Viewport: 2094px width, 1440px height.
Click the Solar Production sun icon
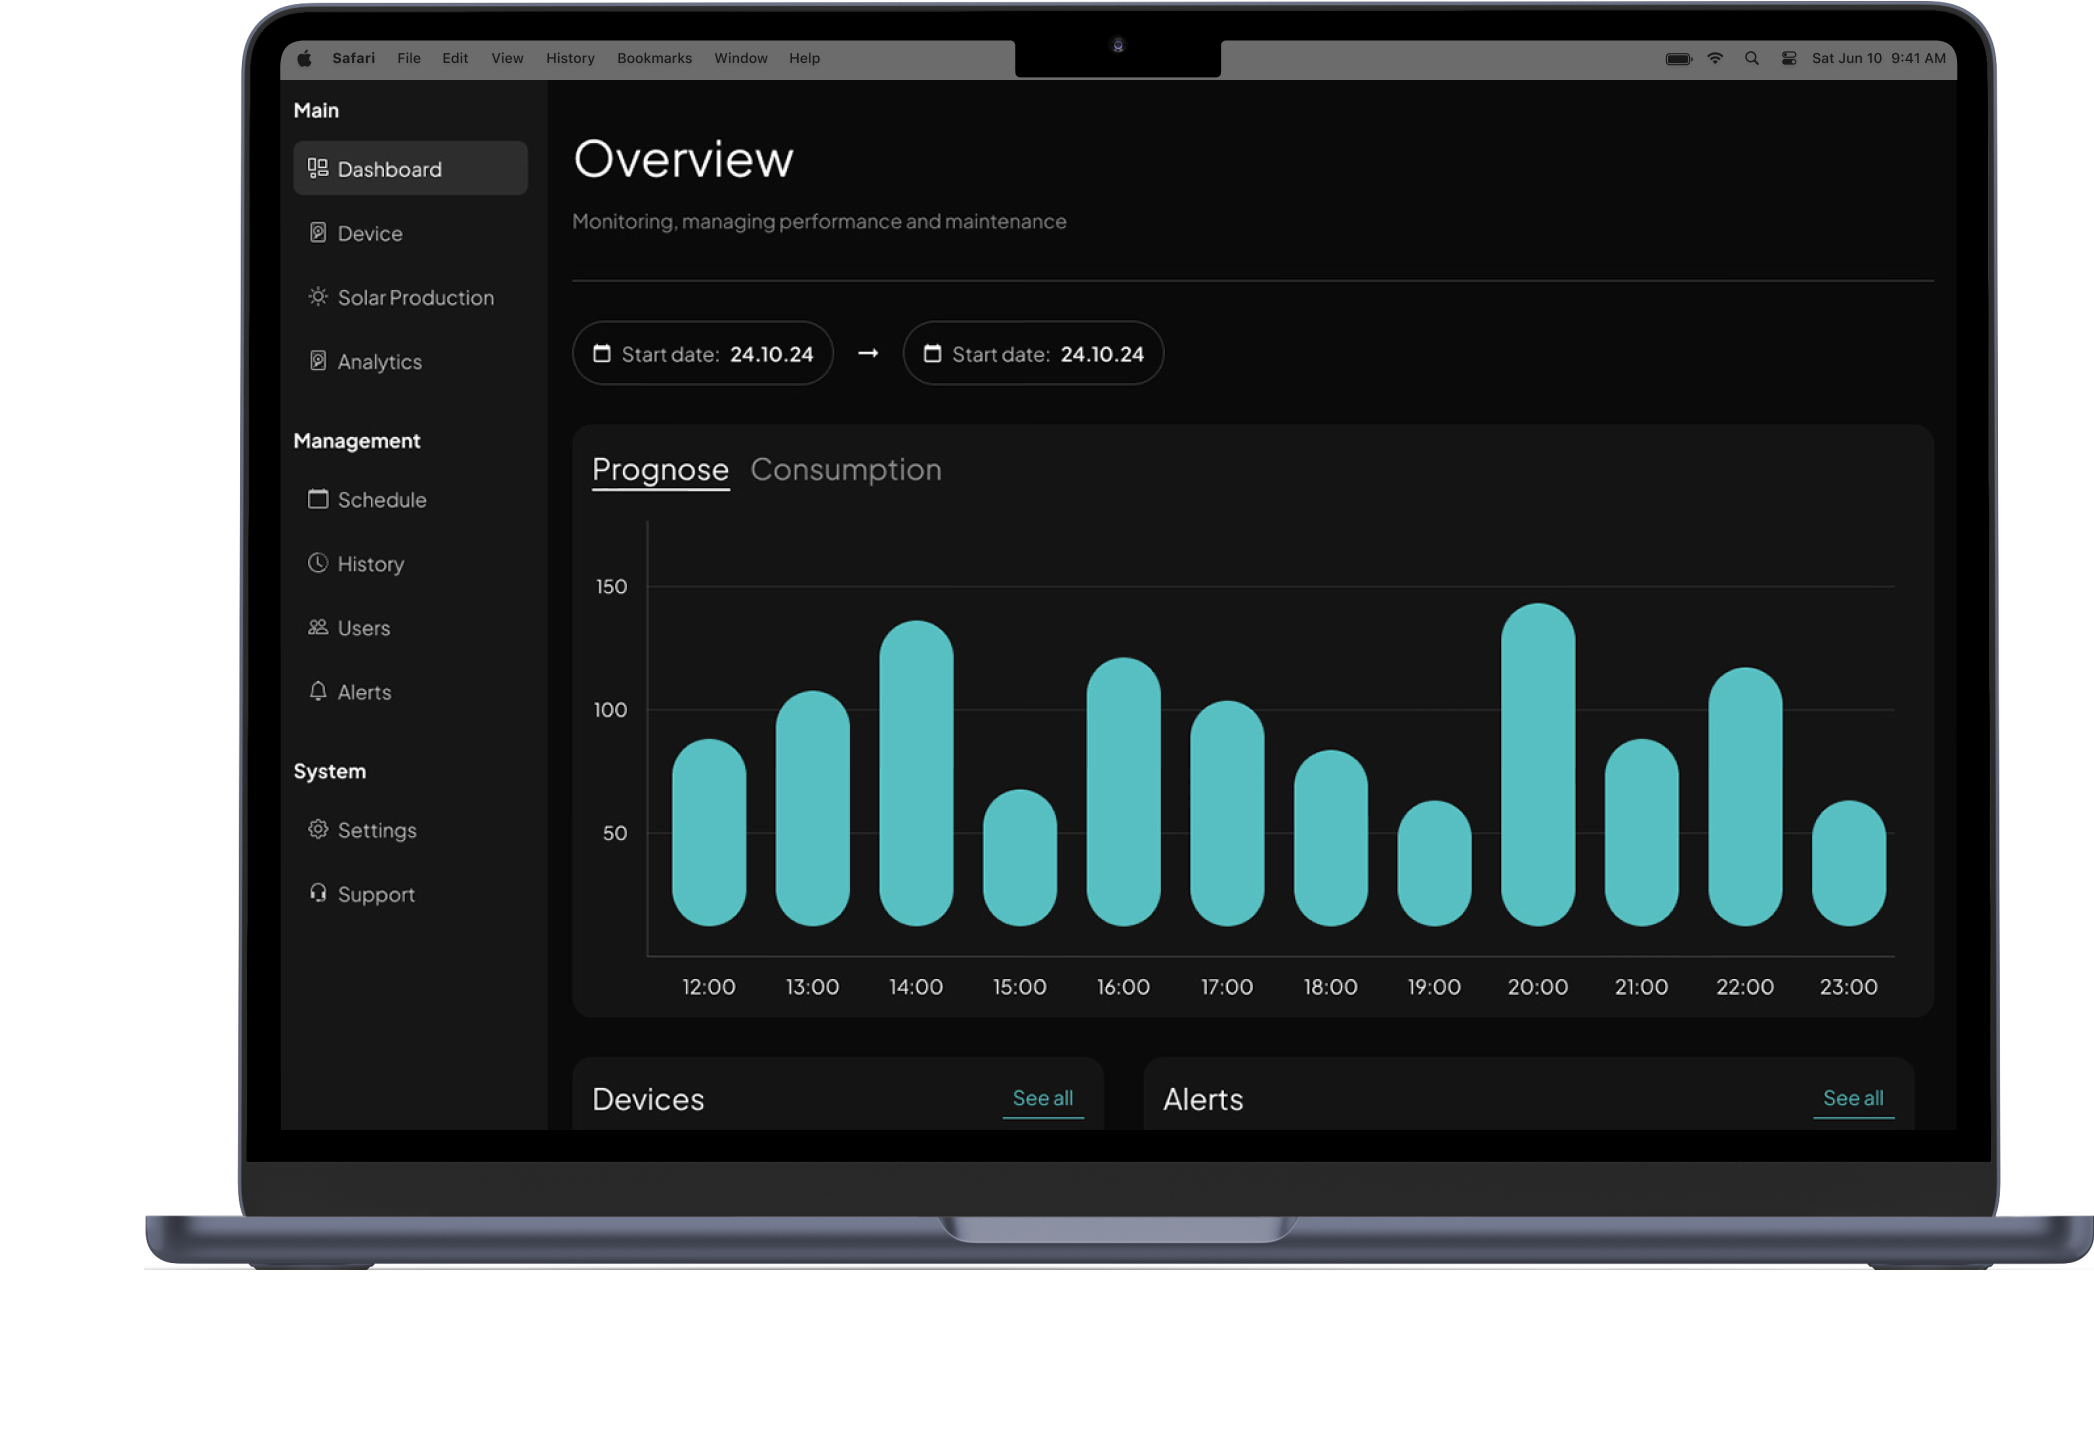[317, 296]
